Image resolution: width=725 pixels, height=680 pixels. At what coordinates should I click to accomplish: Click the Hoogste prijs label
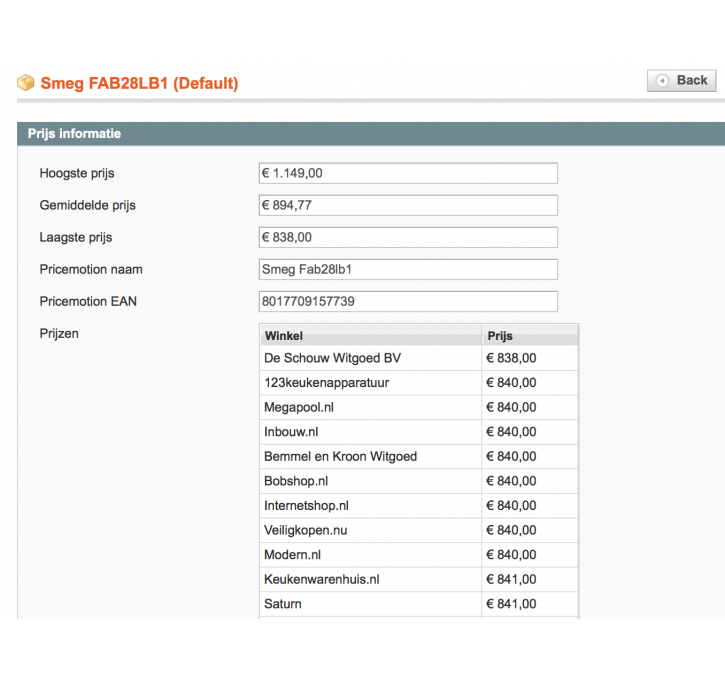(77, 173)
